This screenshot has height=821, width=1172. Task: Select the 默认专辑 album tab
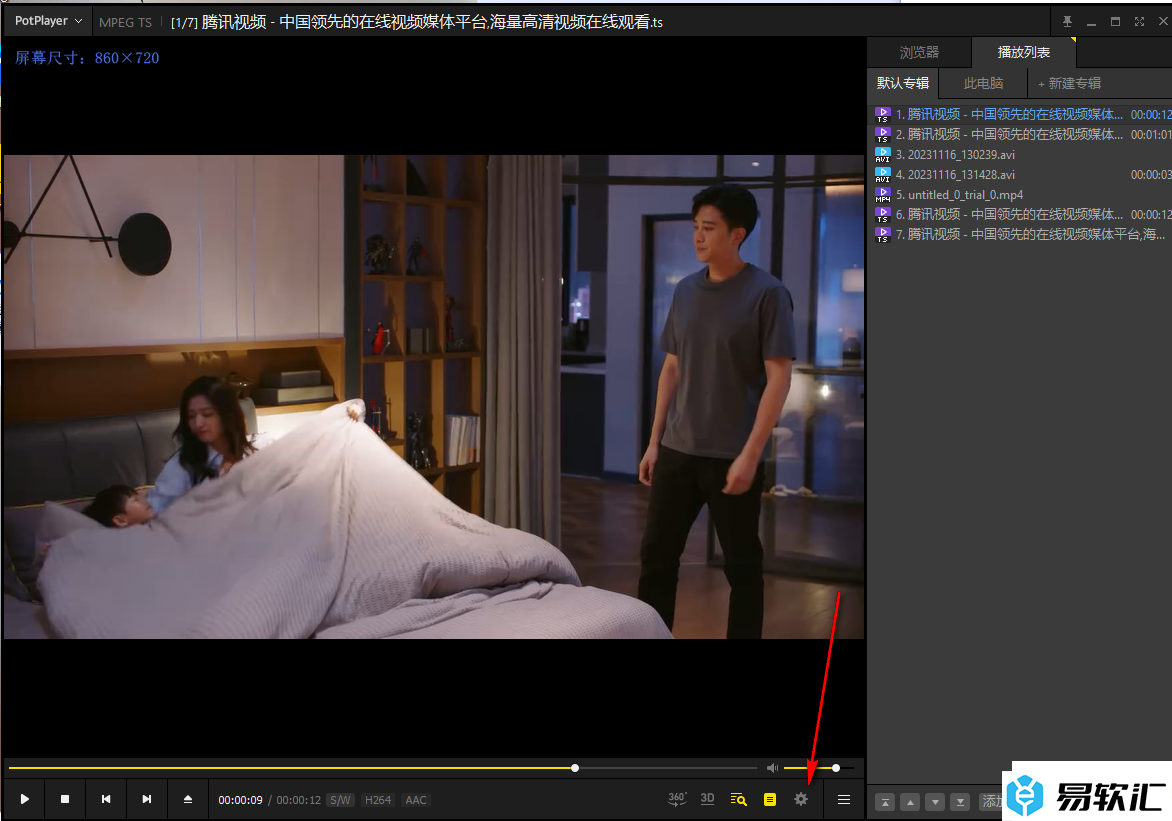pyautogui.click(x=903, y=83)
